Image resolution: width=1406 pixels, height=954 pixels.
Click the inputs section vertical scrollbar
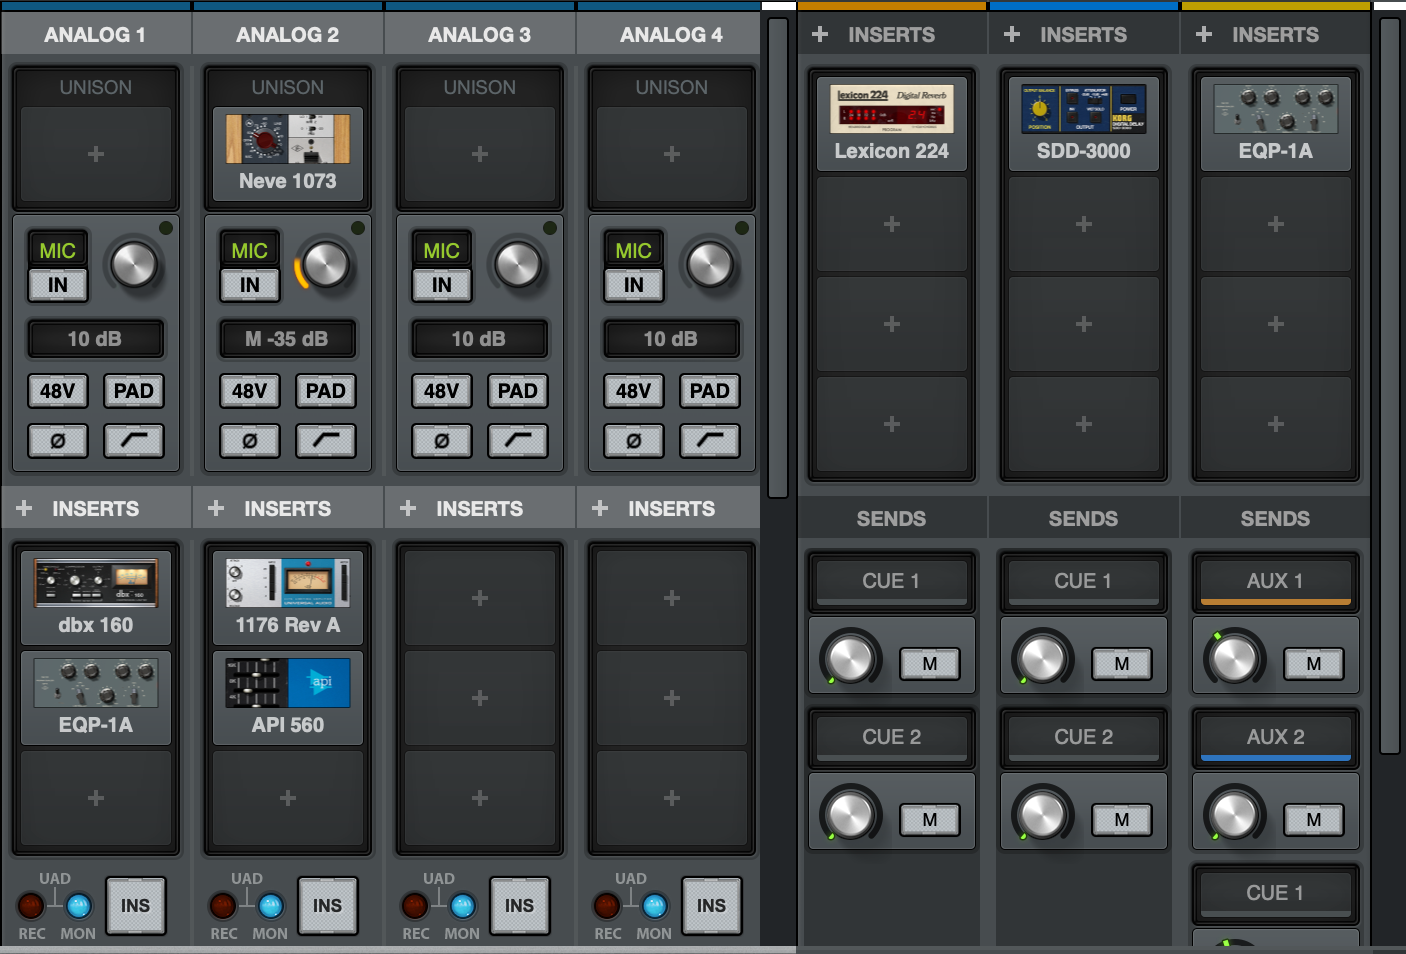tap(778, 257)
